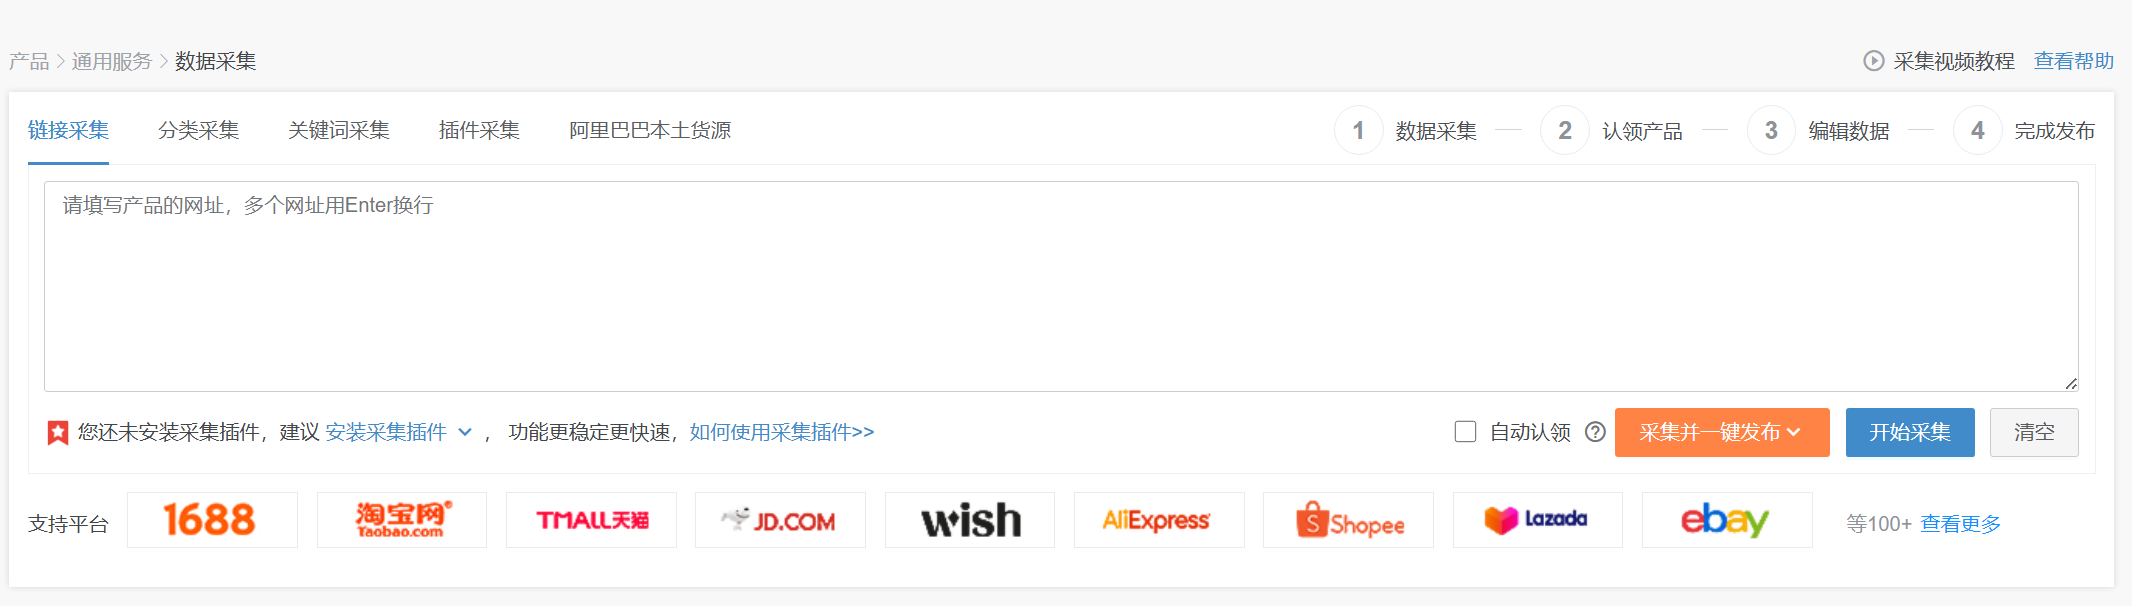
Task: Choose the TMALL platform logo
Action: pos(591,520)
